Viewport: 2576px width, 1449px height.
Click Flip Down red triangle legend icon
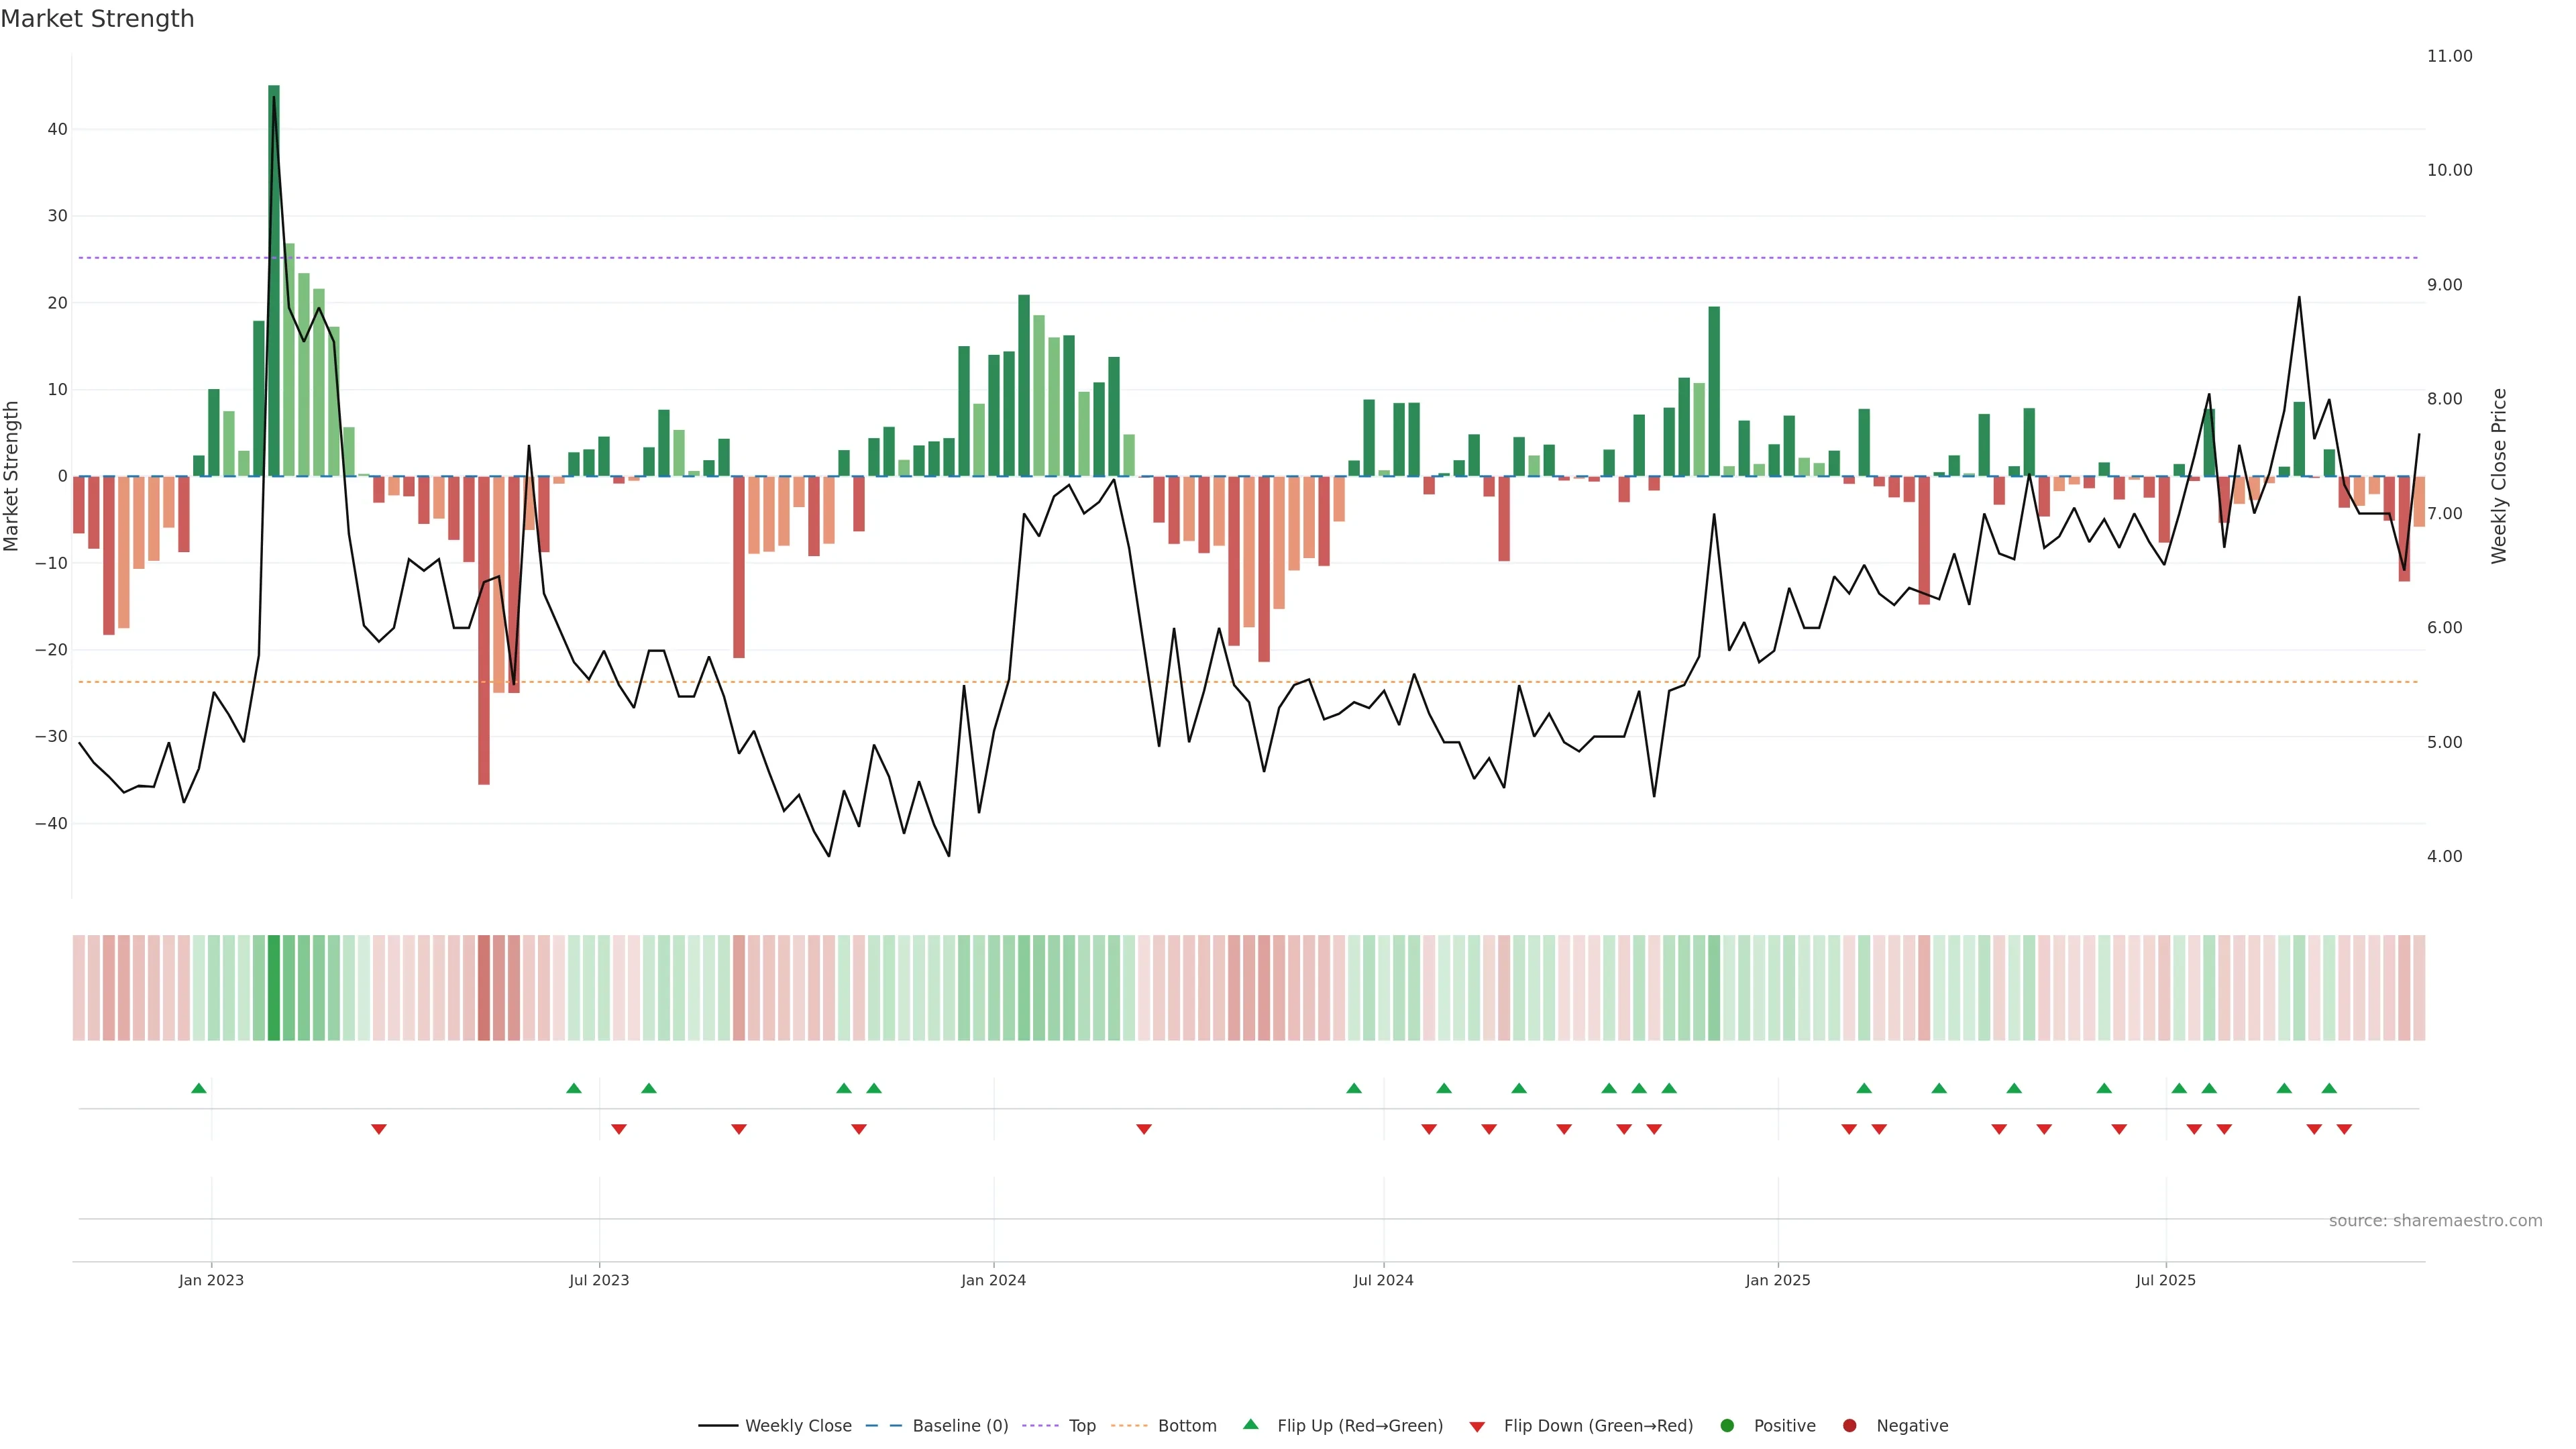pyautogui.click(x=1477, y=1426)
